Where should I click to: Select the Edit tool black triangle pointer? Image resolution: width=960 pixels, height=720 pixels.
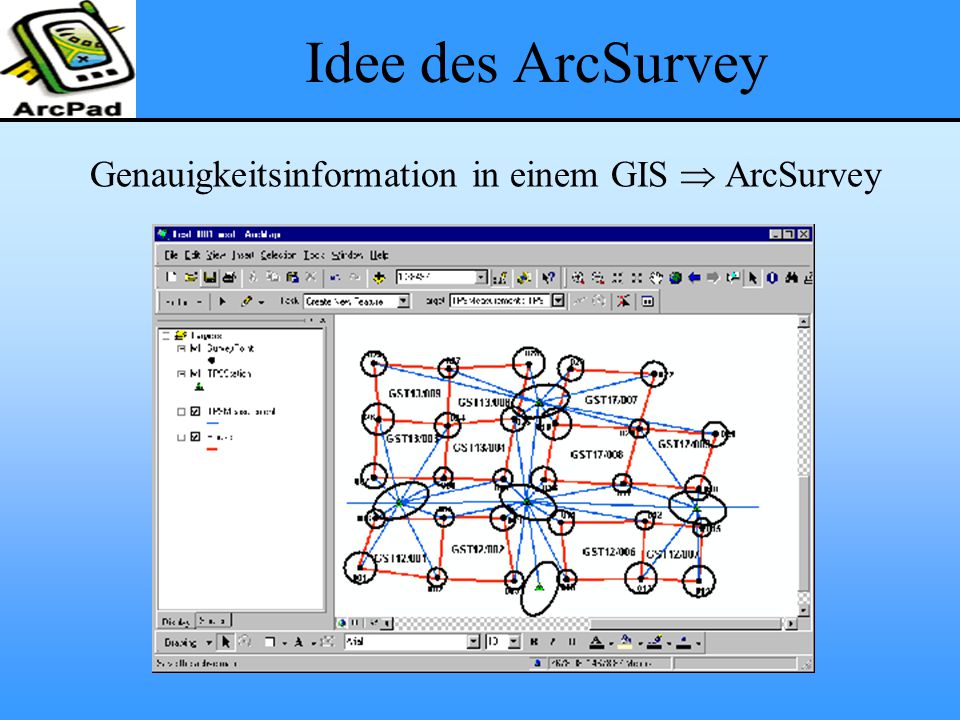[222, 301]
